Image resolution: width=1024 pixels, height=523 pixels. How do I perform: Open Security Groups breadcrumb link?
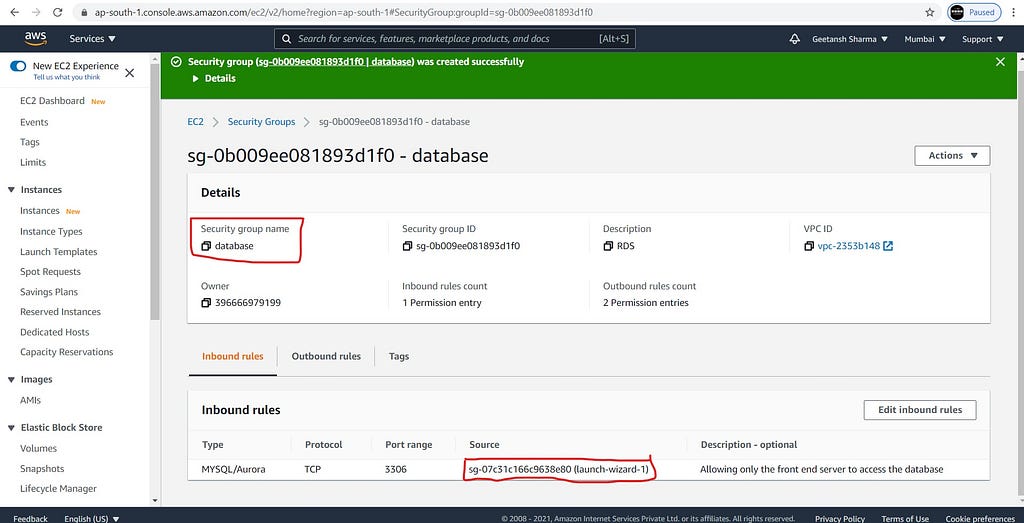pyautogui.click(x=261, y=122)
